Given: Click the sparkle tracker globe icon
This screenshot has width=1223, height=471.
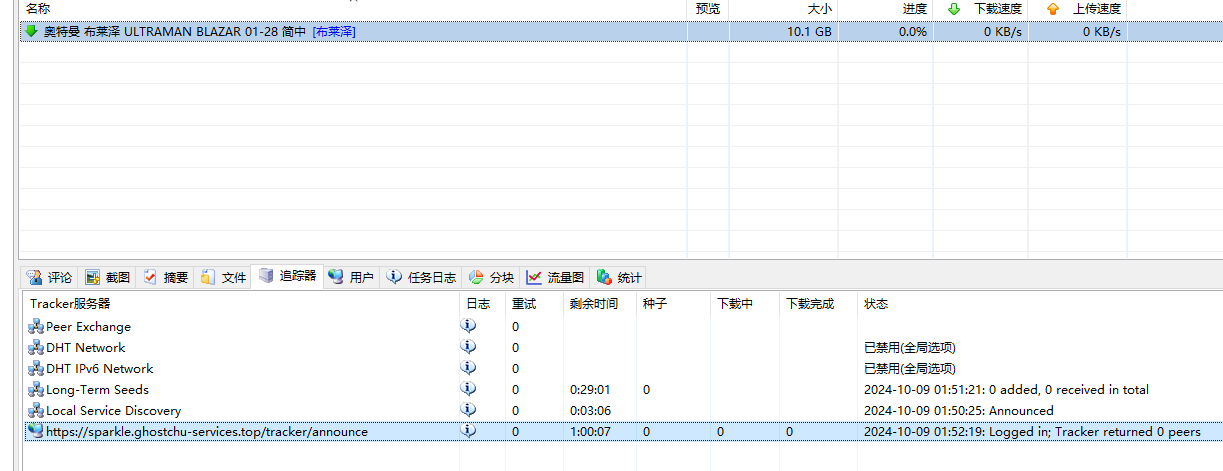Looking at the screenshot, I should coord(36,432).
